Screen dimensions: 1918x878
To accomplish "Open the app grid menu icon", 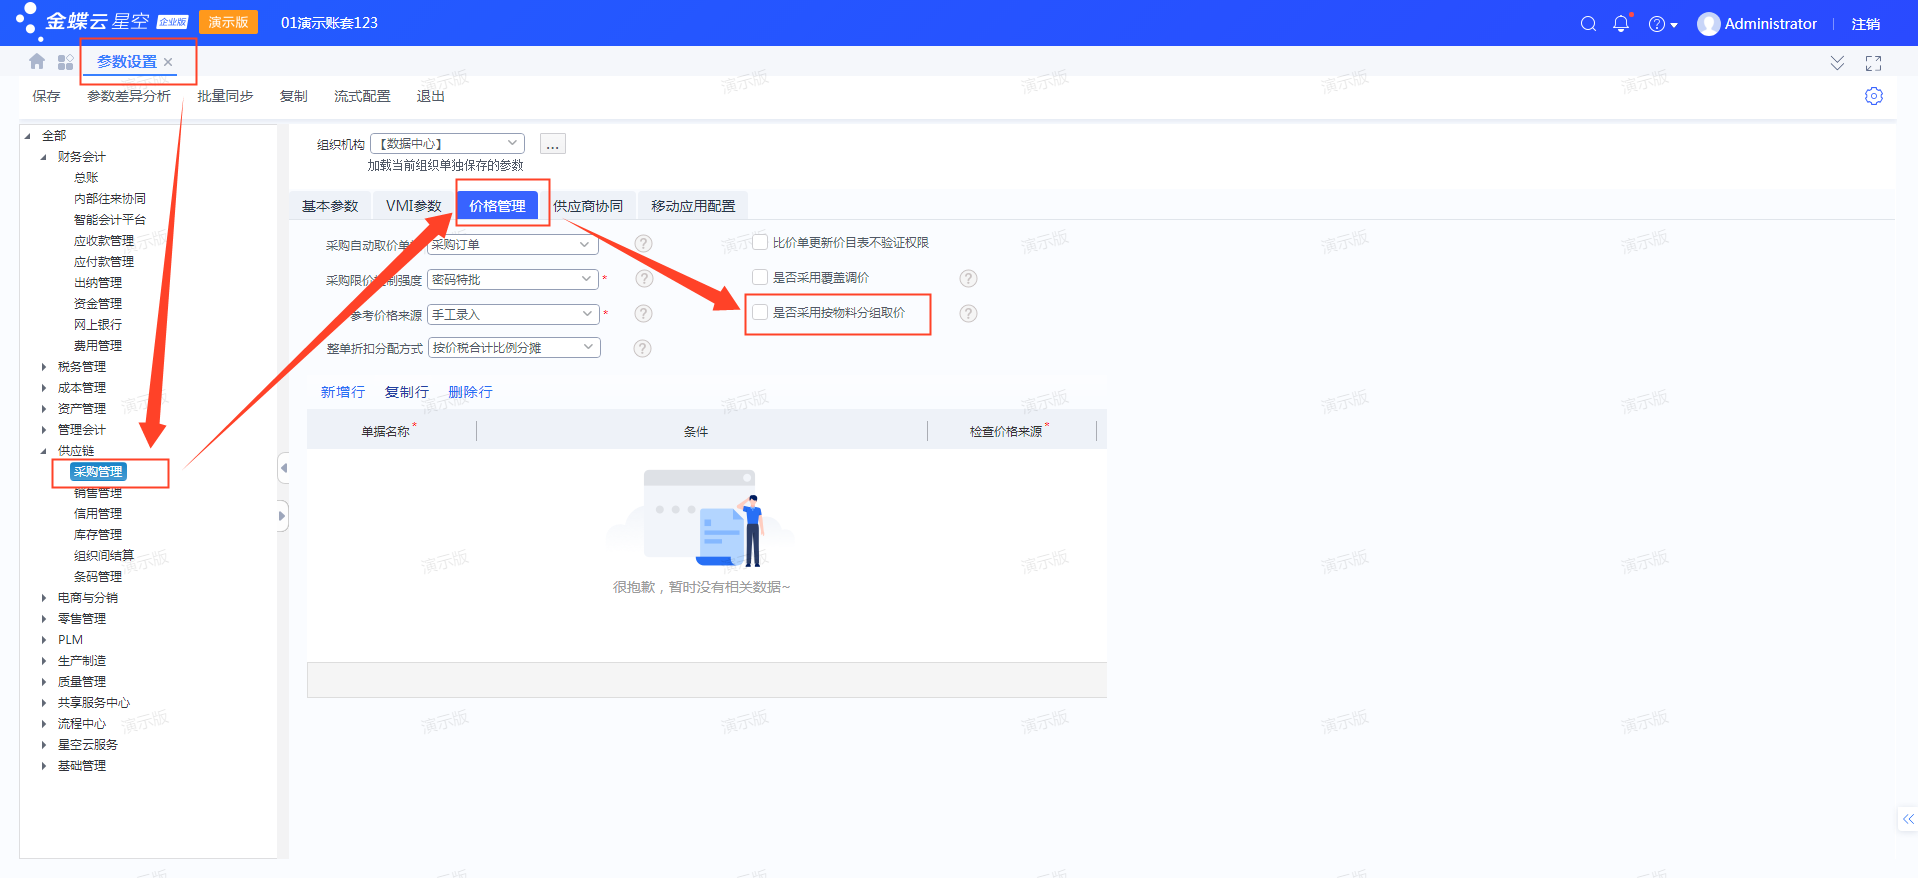I will point(66,62).
